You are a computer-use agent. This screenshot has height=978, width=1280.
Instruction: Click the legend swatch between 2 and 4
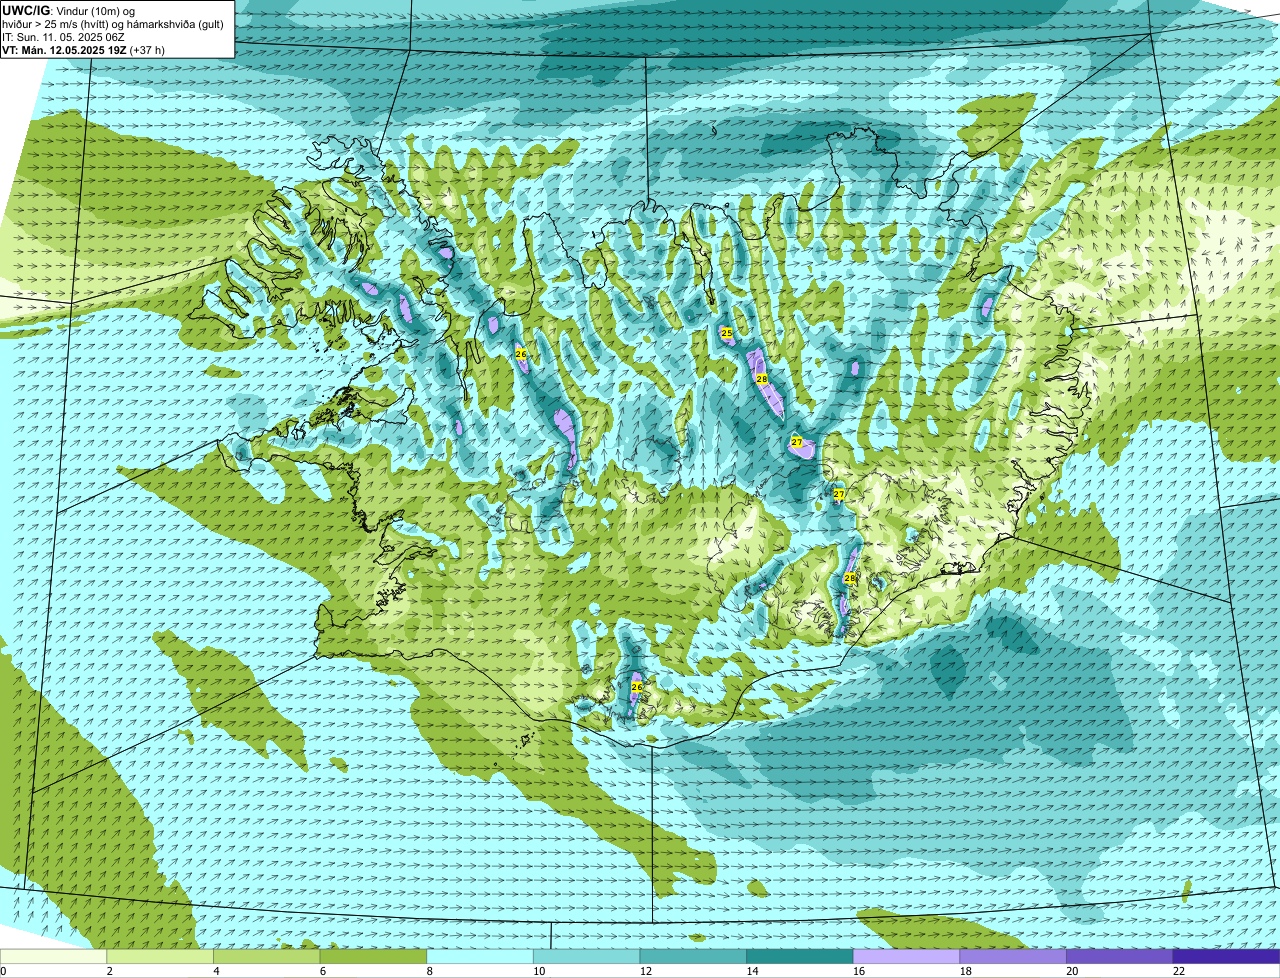(160, 957)
